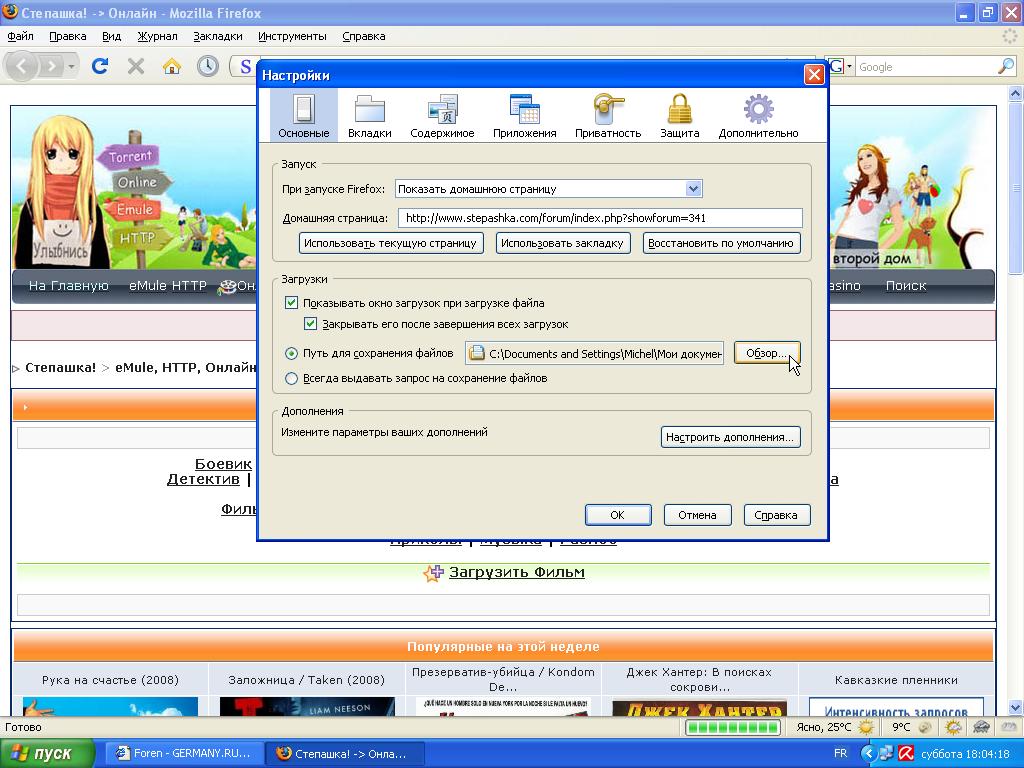Click the Обзор... browse button
Viewport: 1024px width, 768px height.
tap(767, 353)
